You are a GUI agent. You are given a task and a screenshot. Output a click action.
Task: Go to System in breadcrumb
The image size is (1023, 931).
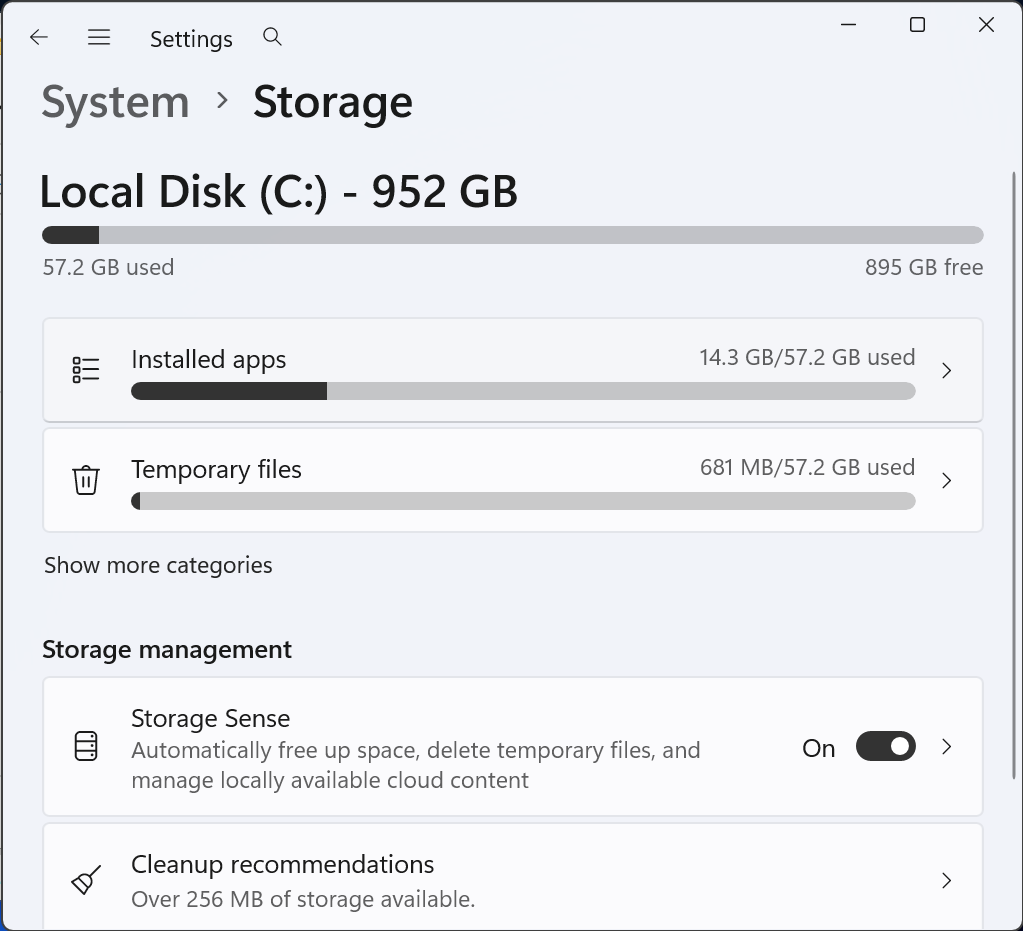click(115, 102)
